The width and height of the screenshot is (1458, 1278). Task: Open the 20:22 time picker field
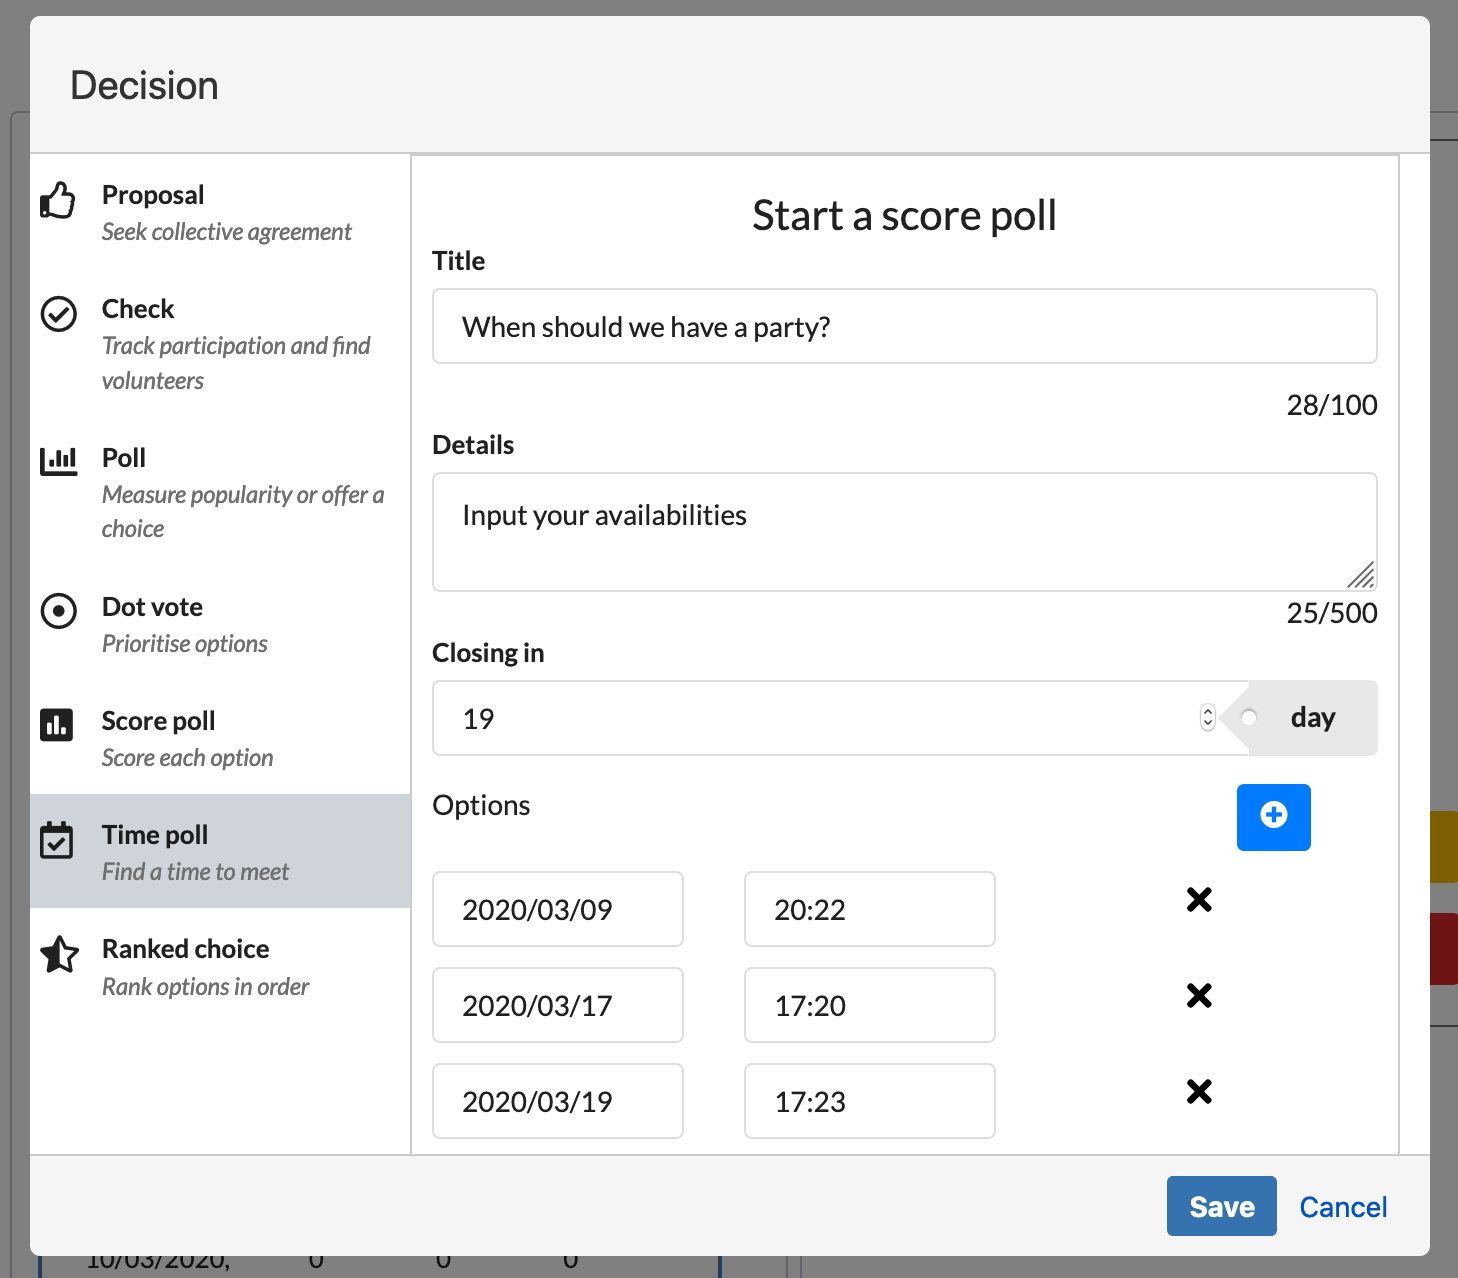coord(869,909)
